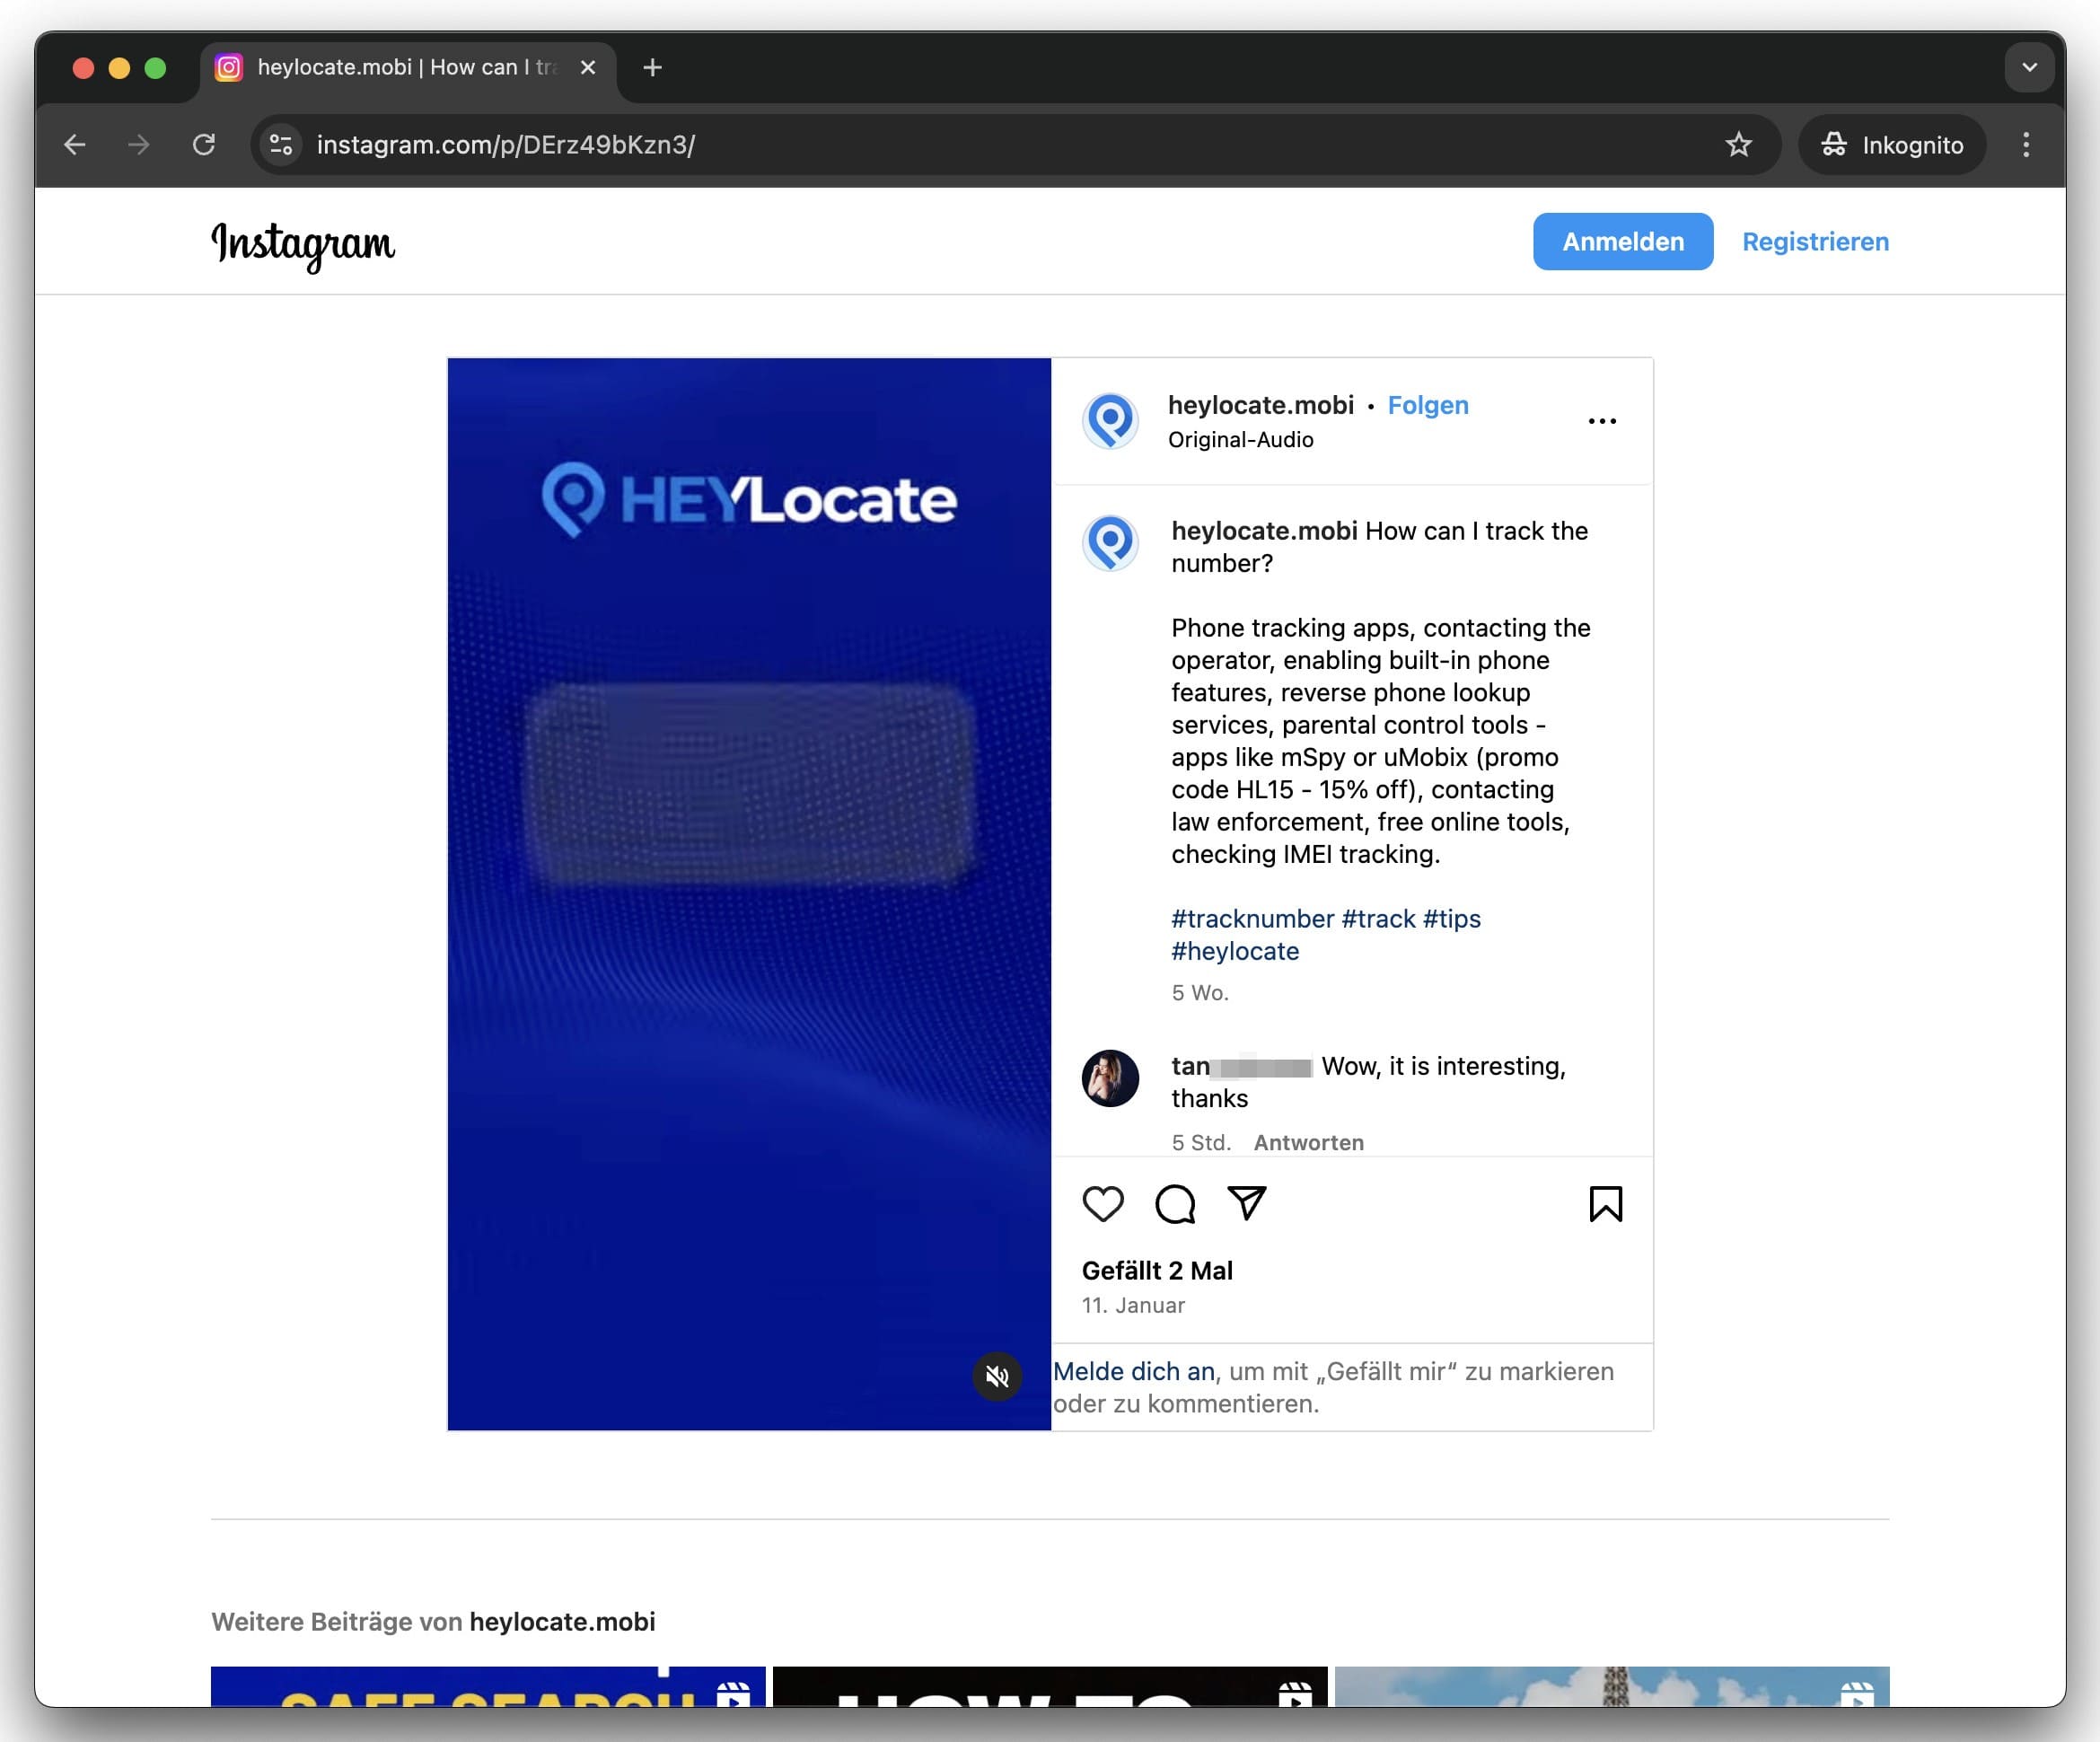
Task: Open the sky and tower reel thumbnail
Action: pyautogui.click(x=1612, y=1686)
